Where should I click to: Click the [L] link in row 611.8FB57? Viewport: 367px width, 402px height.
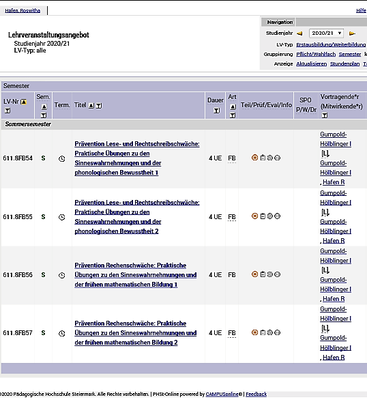pyautogui.click(x=325, y=328)
